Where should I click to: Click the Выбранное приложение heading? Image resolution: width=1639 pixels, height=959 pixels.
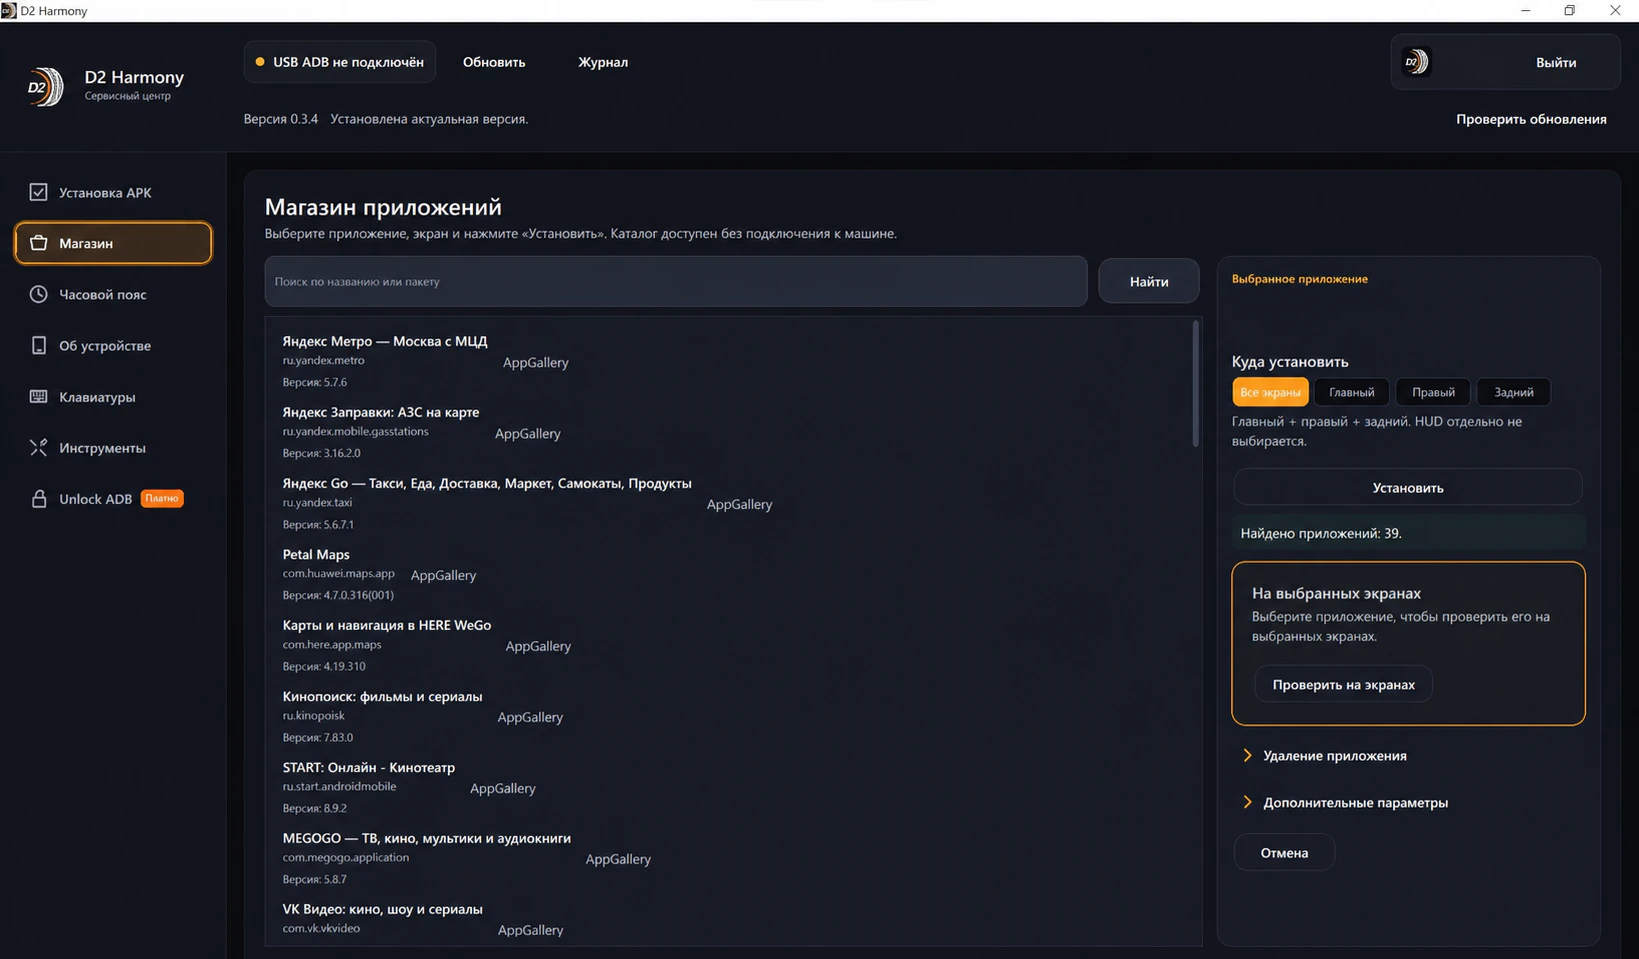(x=1299, y=279)
